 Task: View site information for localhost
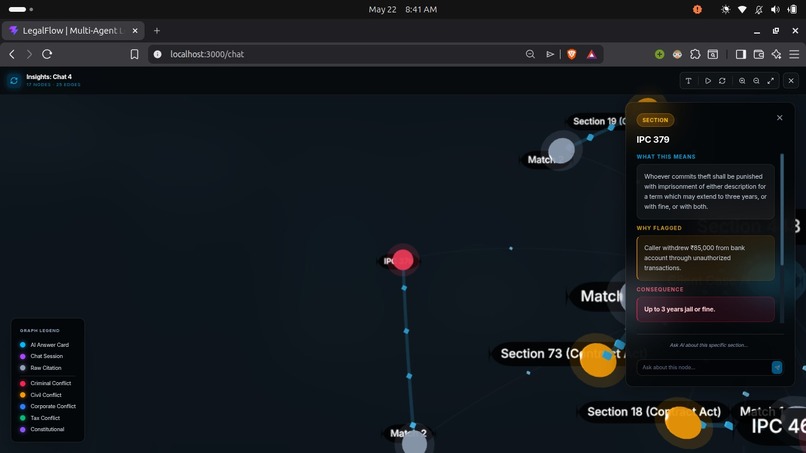[x=158, y=54]
